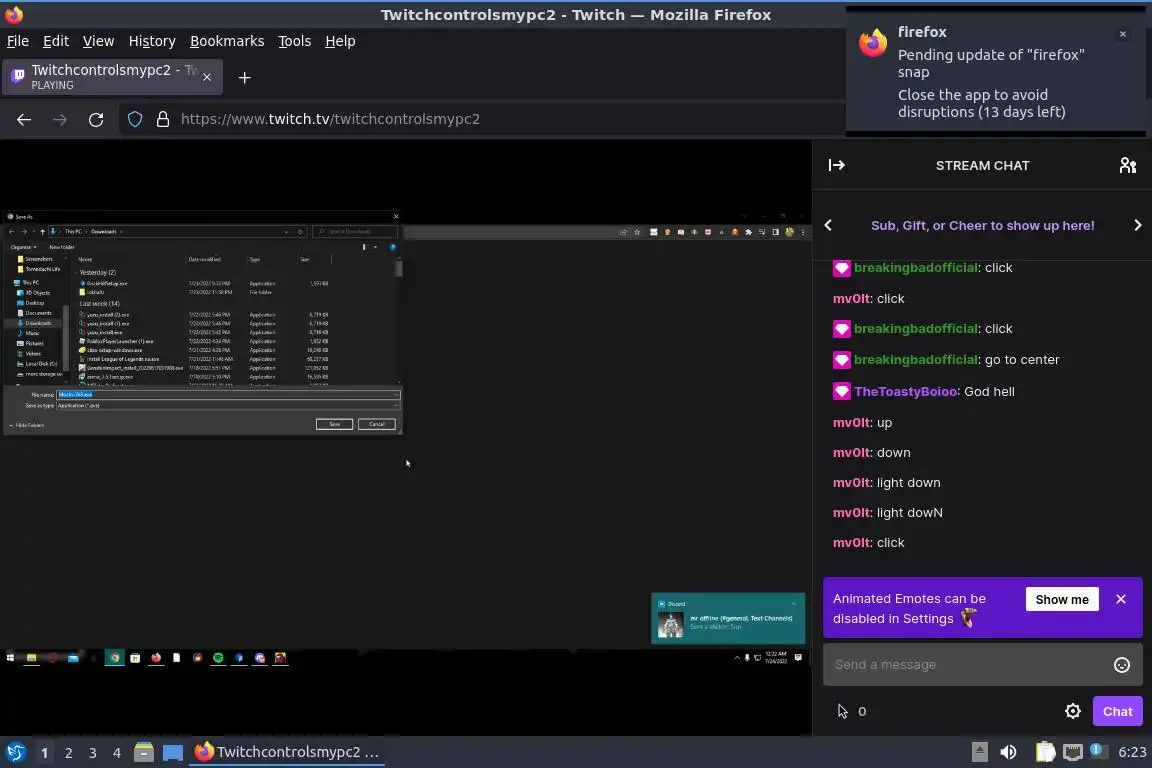Open the Lubuntu application menu
This screenshot has width=1152, height=768.
[x=15, y=753]
